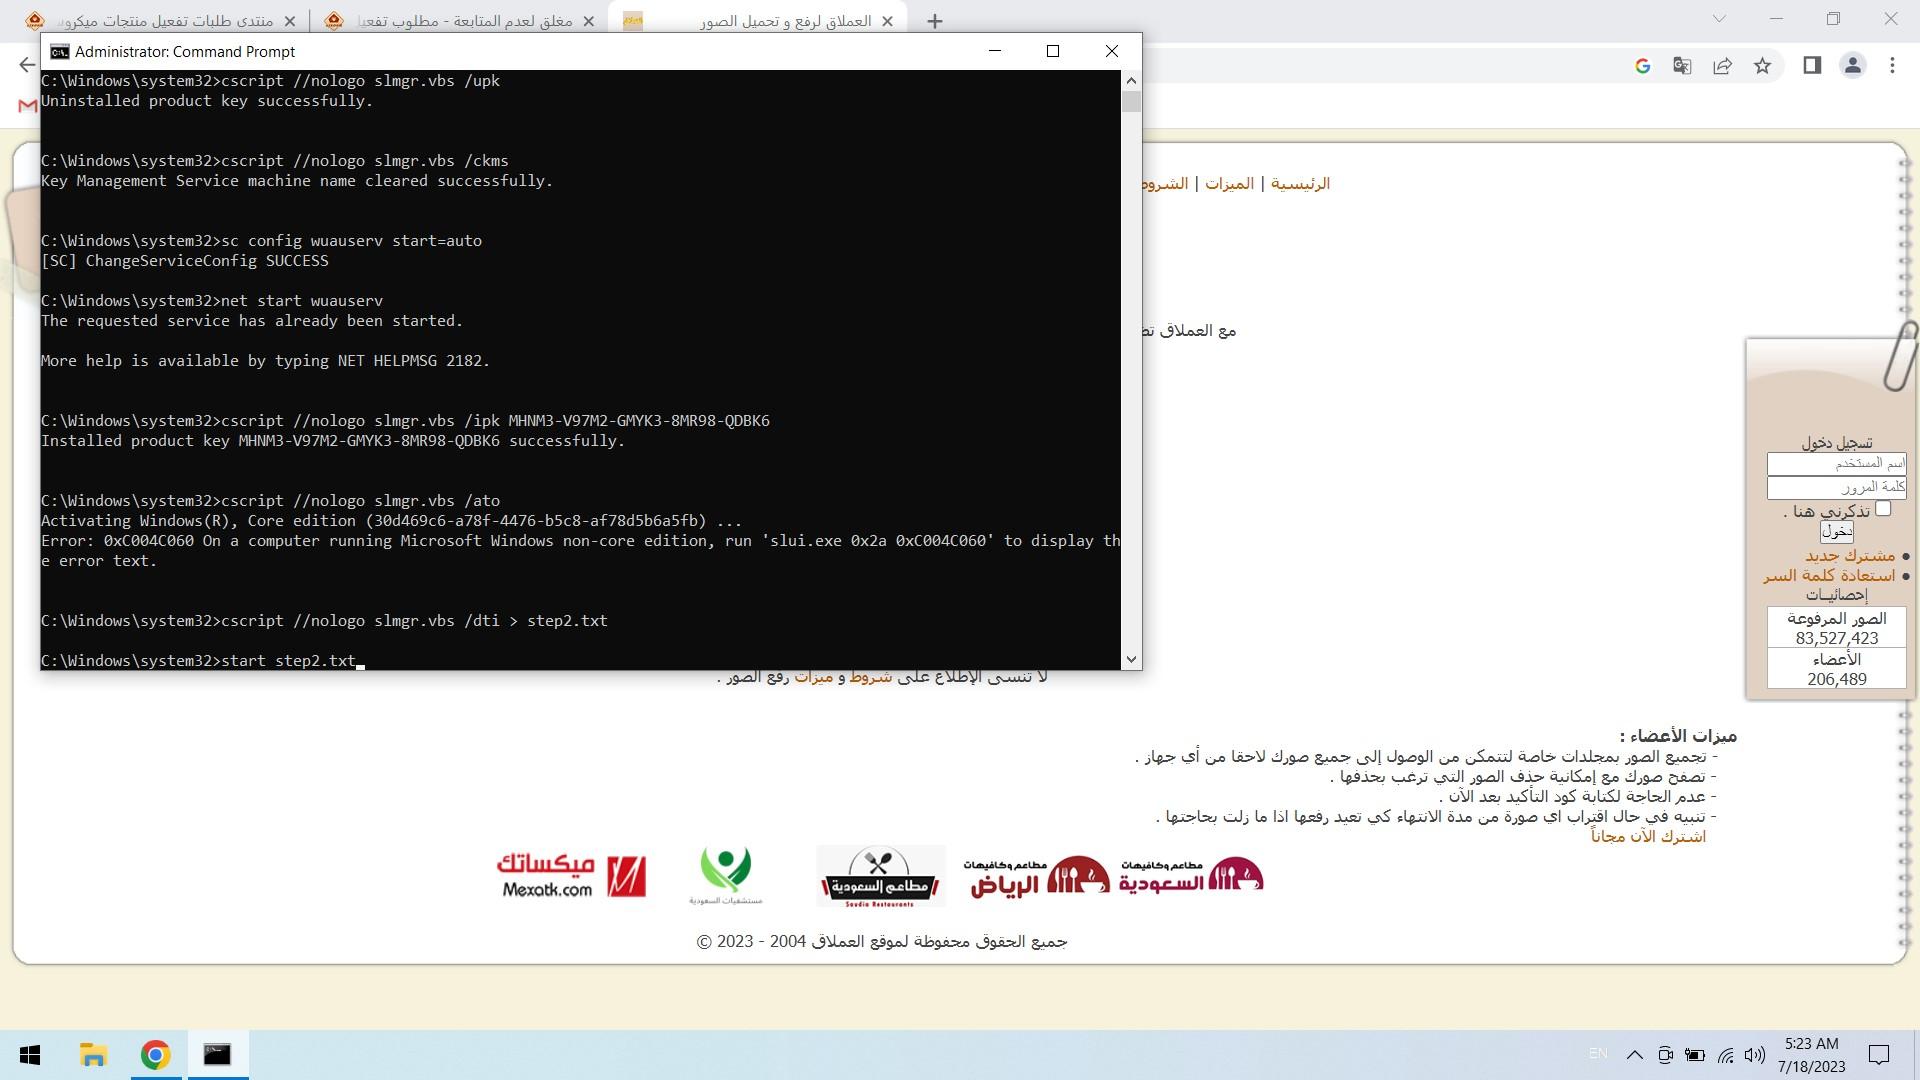Focus the password input field

pyautogui.click(x=1836, y=488)
